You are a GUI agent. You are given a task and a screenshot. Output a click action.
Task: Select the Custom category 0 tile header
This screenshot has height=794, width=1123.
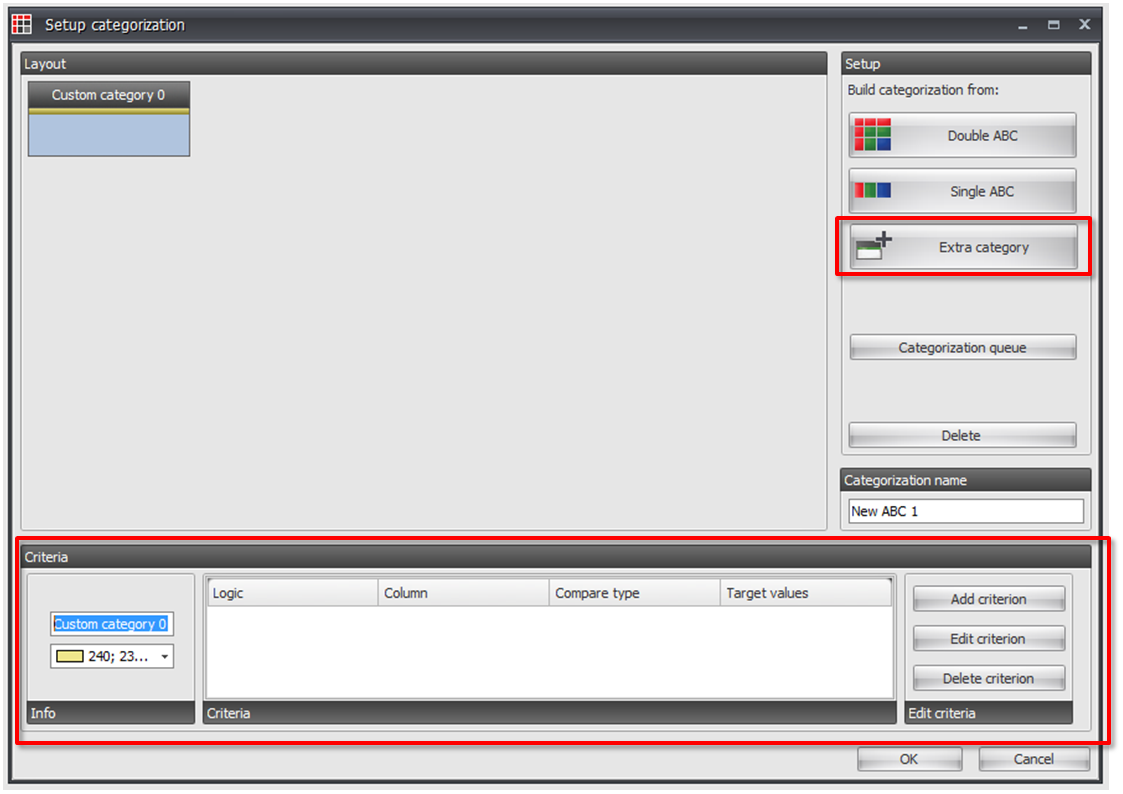tap(109, 95)
